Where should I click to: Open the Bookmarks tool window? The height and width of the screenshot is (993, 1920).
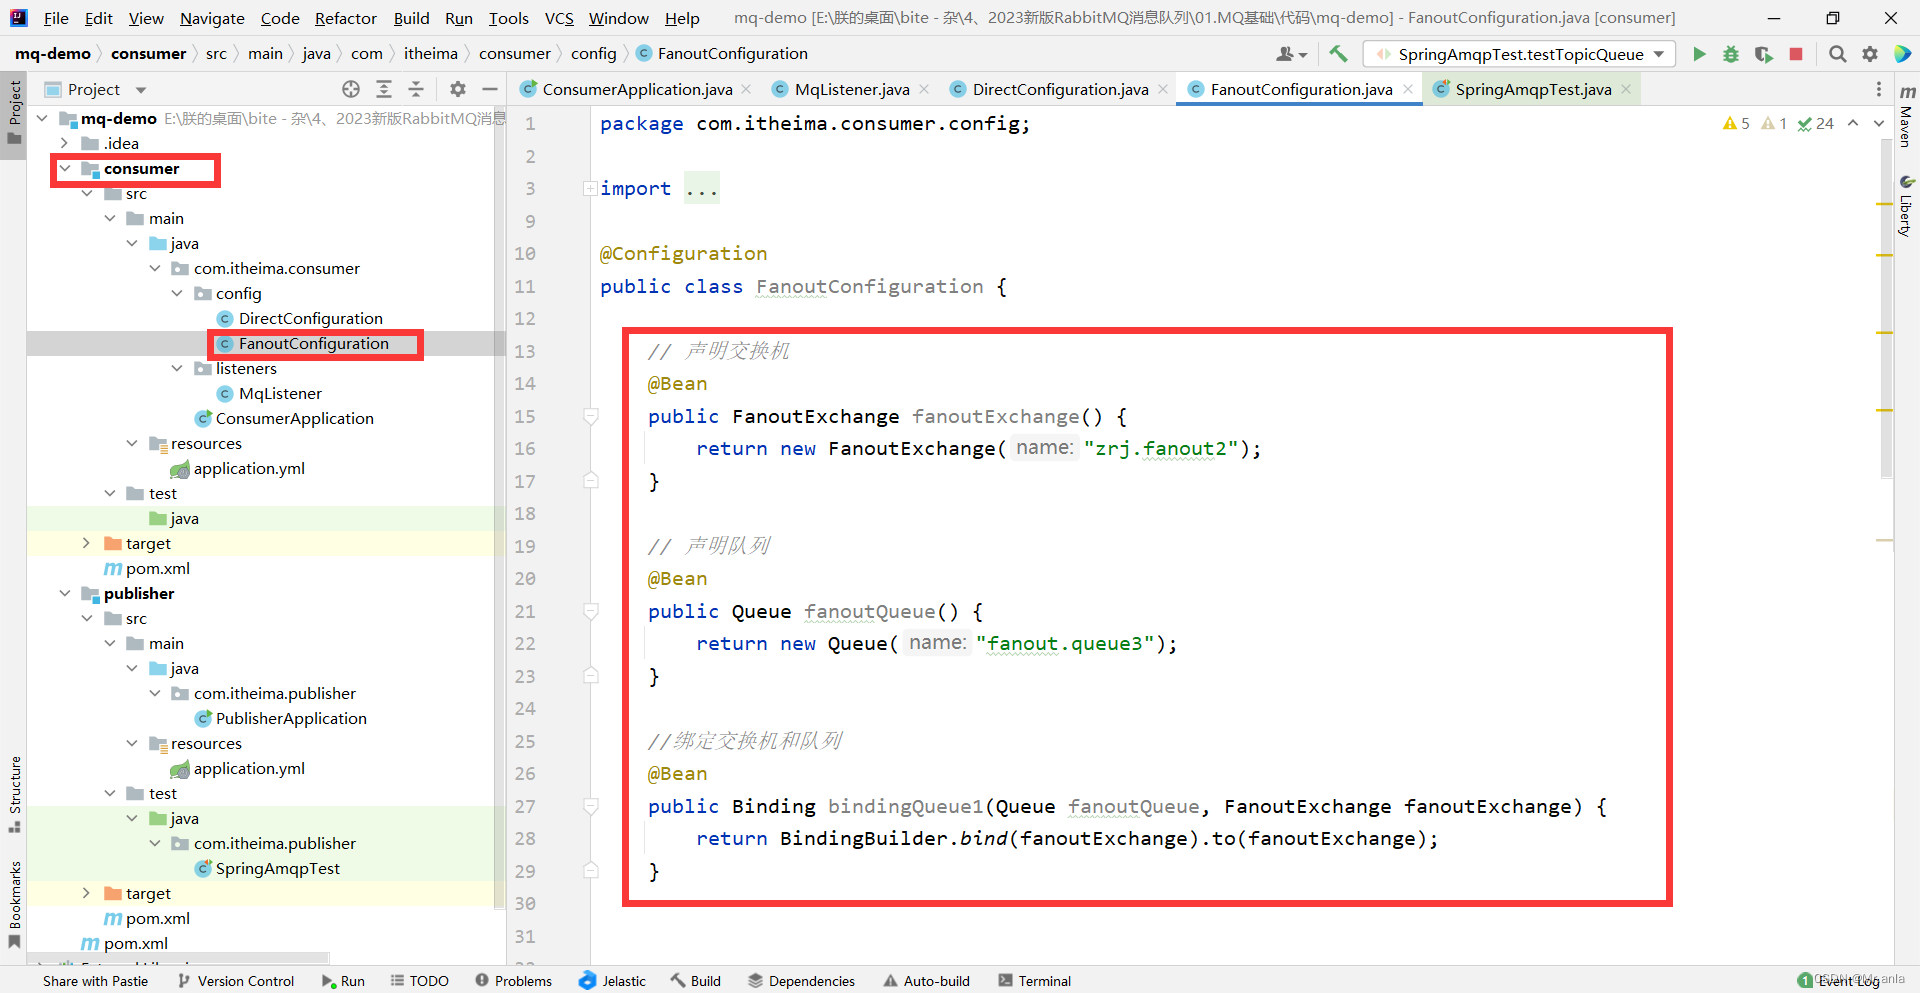coord(14,904)
